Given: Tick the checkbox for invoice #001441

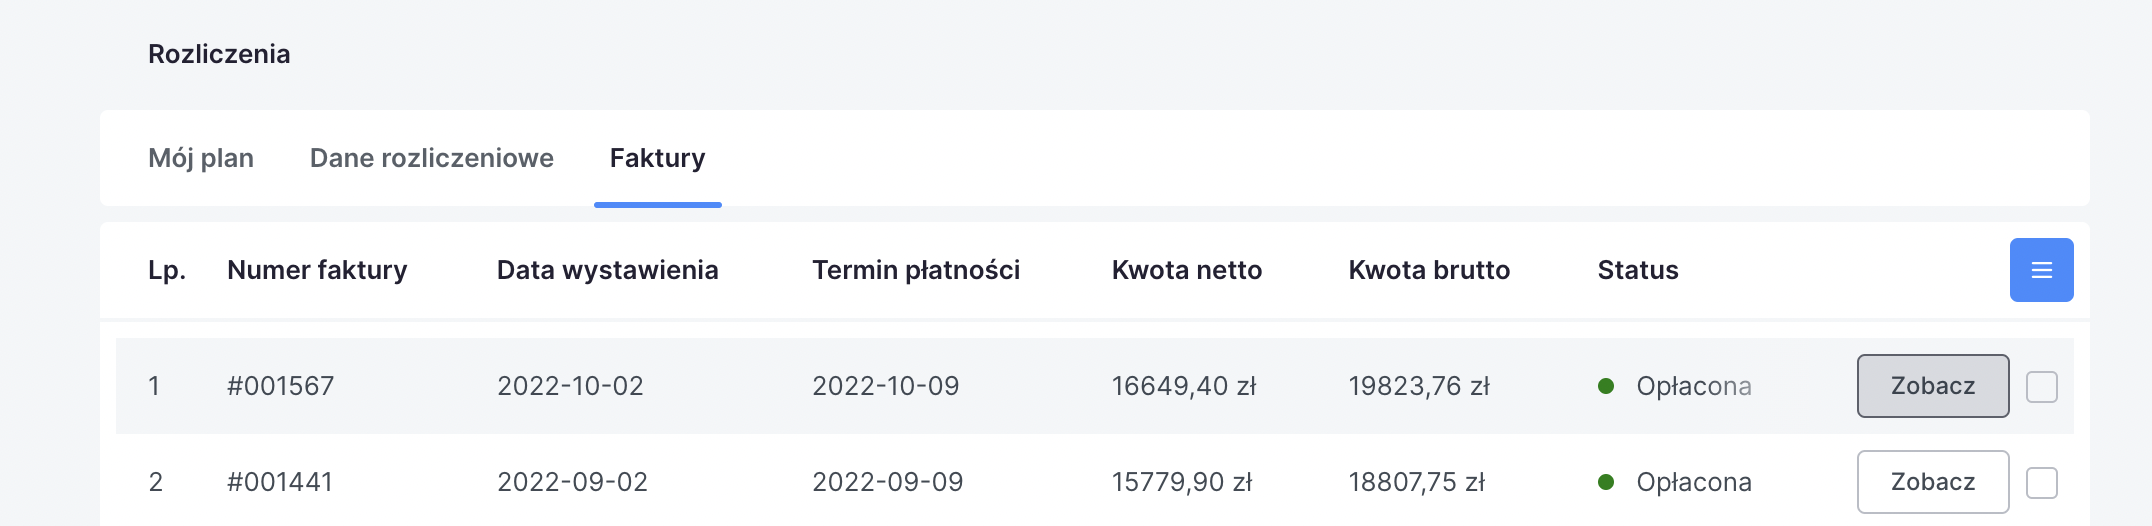Looking at the screenshot, I should tap(2041, 483).
